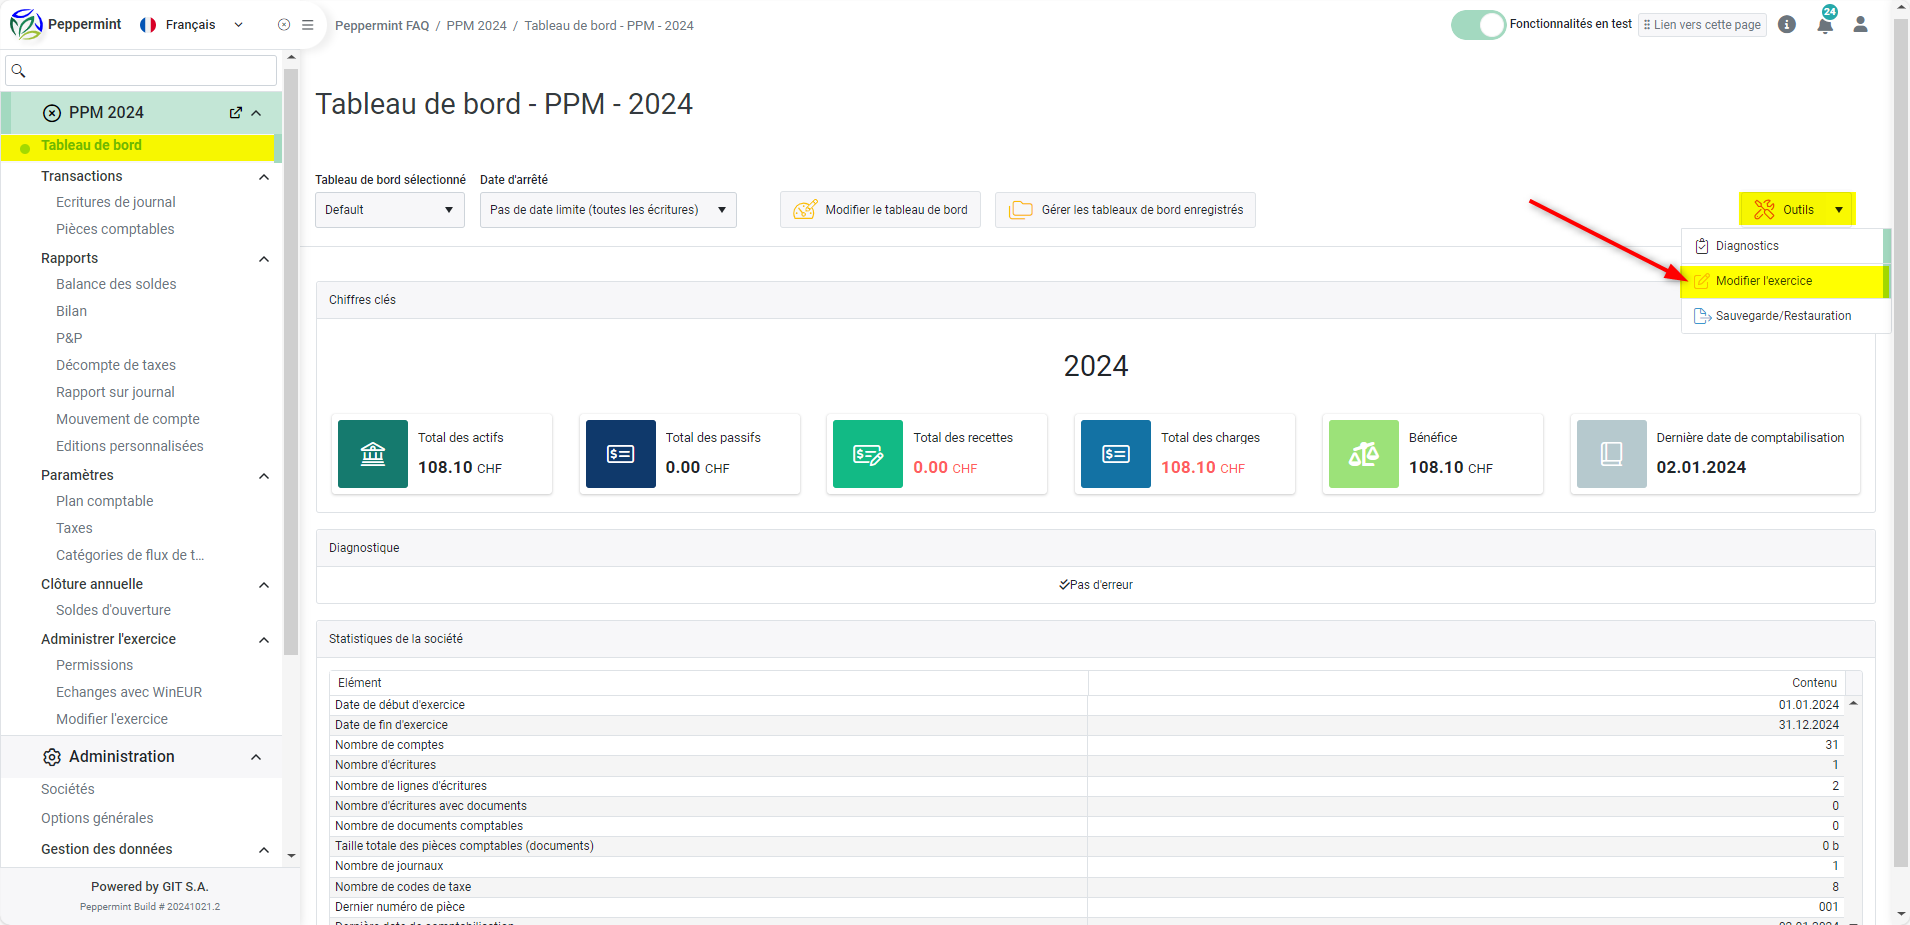Open Soldes d'ouverture
The image size is (1910, 925).
tap(113, 610)
